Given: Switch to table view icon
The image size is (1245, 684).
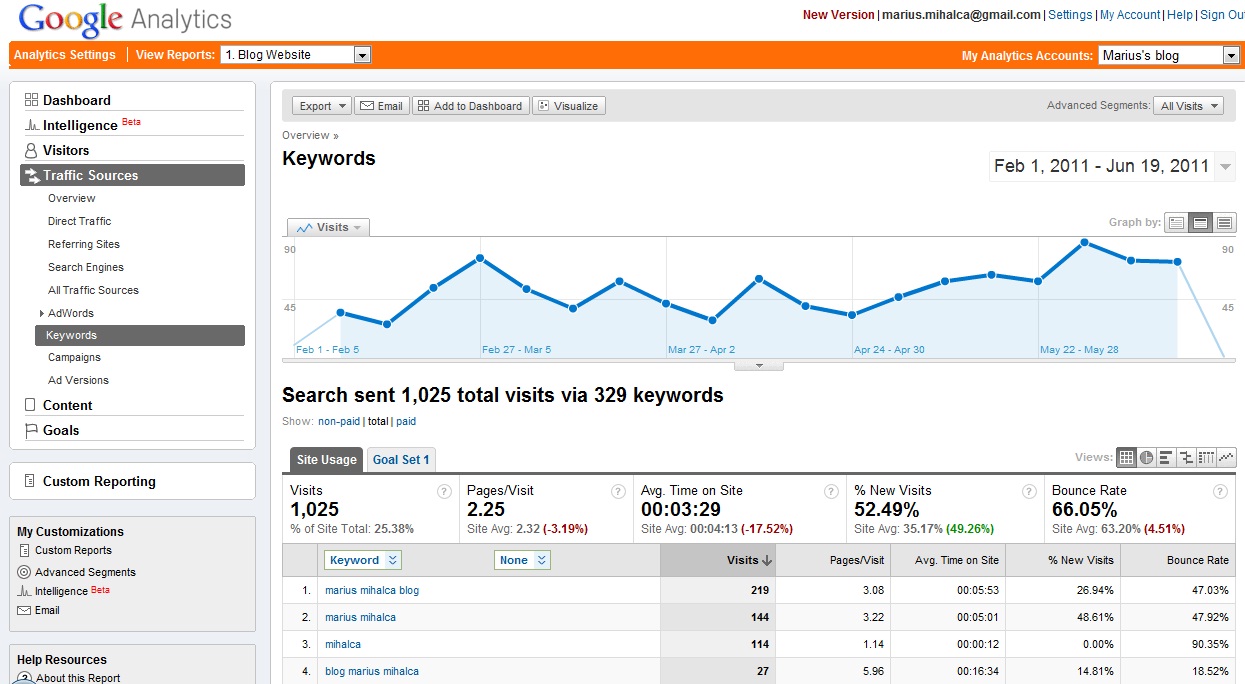Looking at the screenshot, I should [1126, 457].
